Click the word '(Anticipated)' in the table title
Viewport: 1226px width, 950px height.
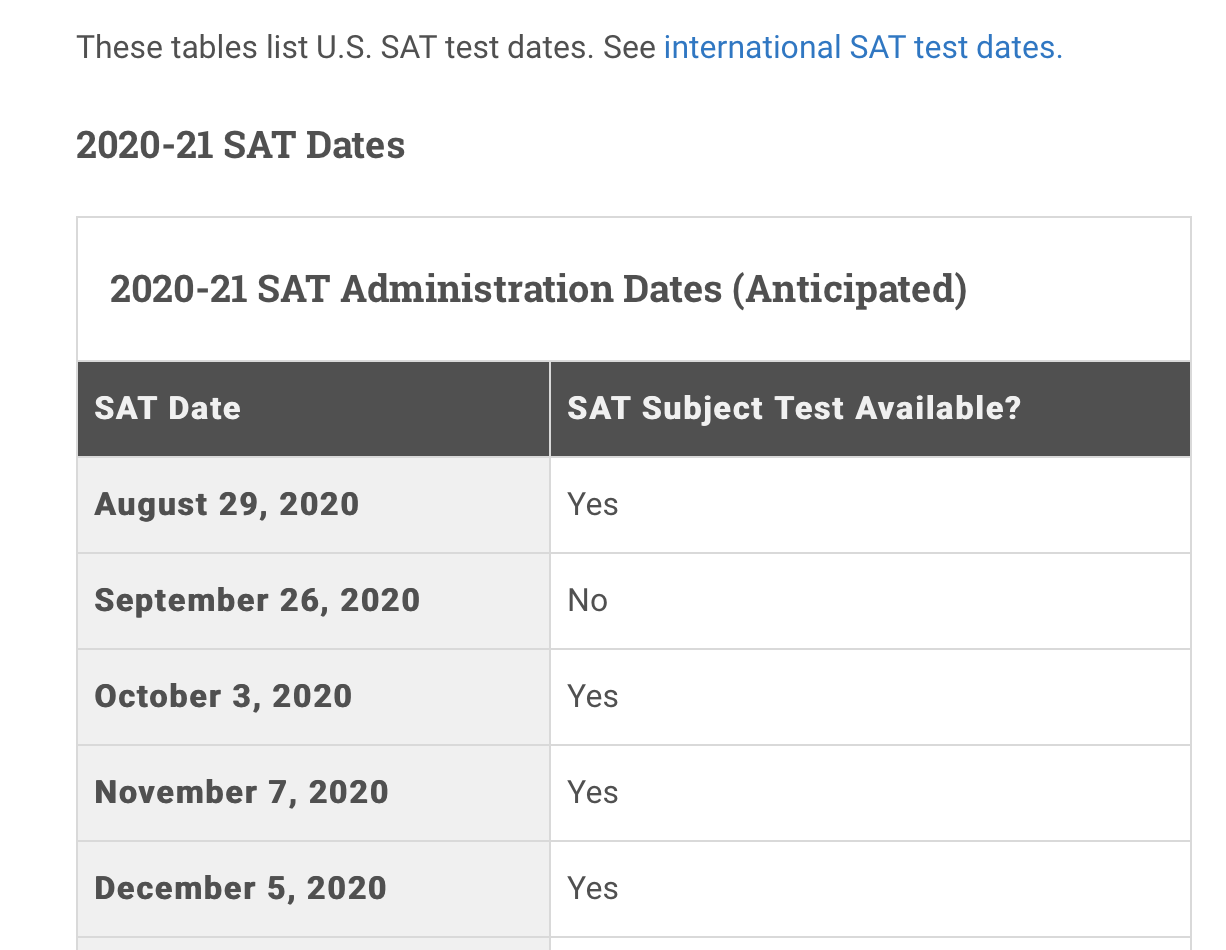click(850, 289)
